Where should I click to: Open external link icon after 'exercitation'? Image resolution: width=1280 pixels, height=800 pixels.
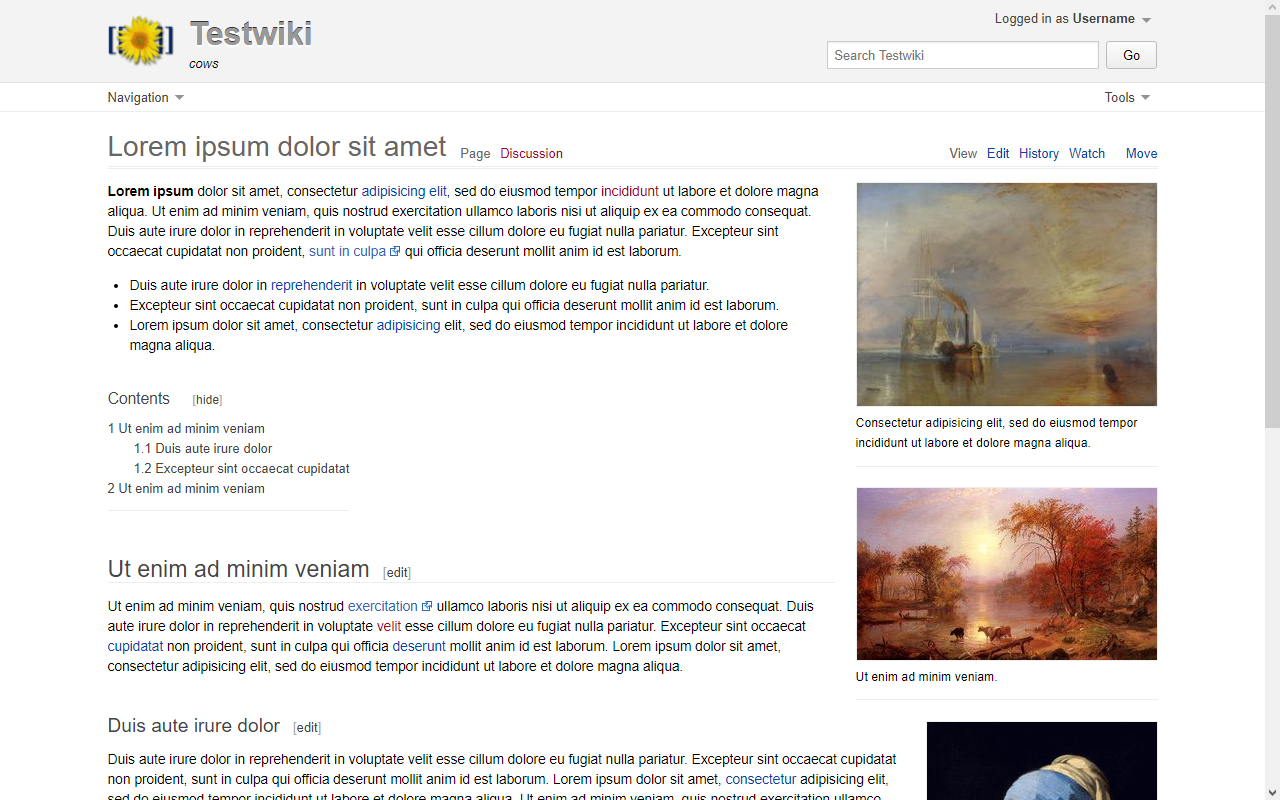pos(427,606)
